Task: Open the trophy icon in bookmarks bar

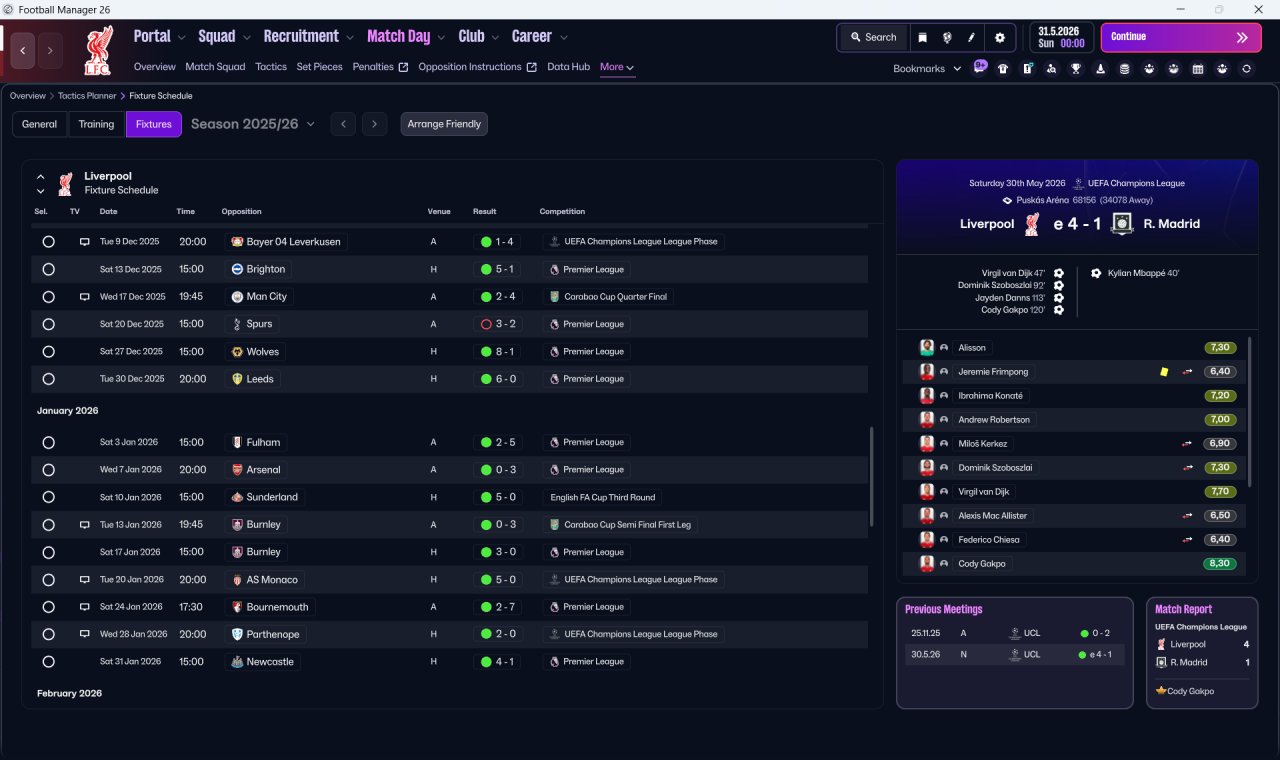Action: point(1076,69)
